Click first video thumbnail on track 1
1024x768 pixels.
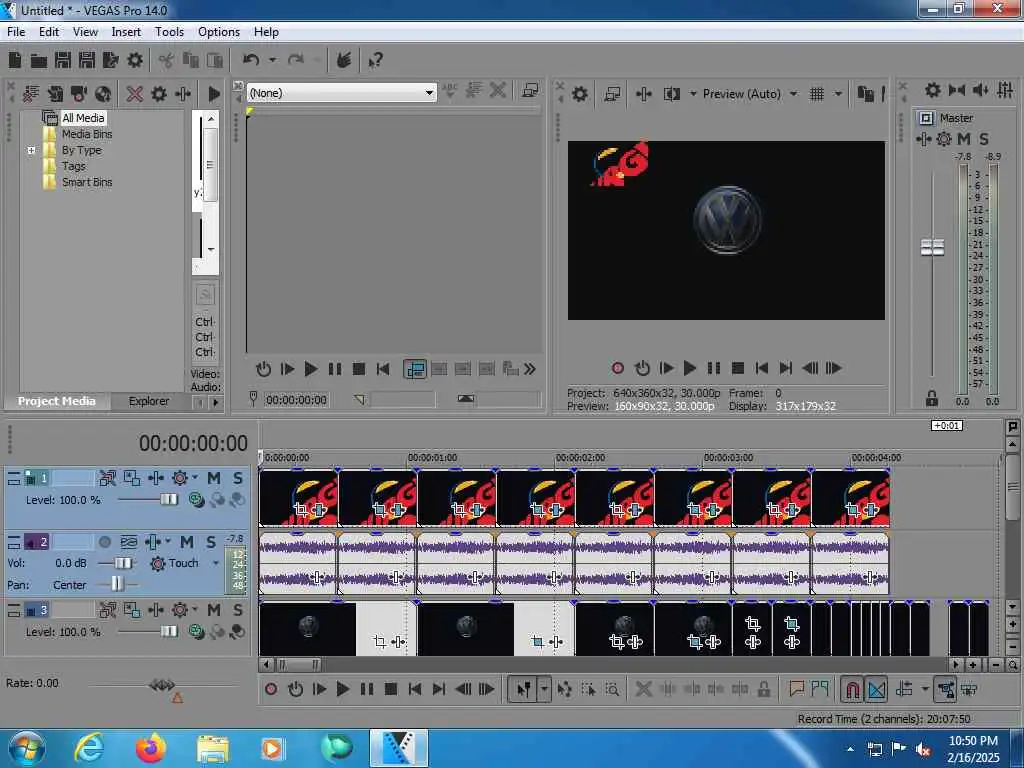(x=298, y=498)
